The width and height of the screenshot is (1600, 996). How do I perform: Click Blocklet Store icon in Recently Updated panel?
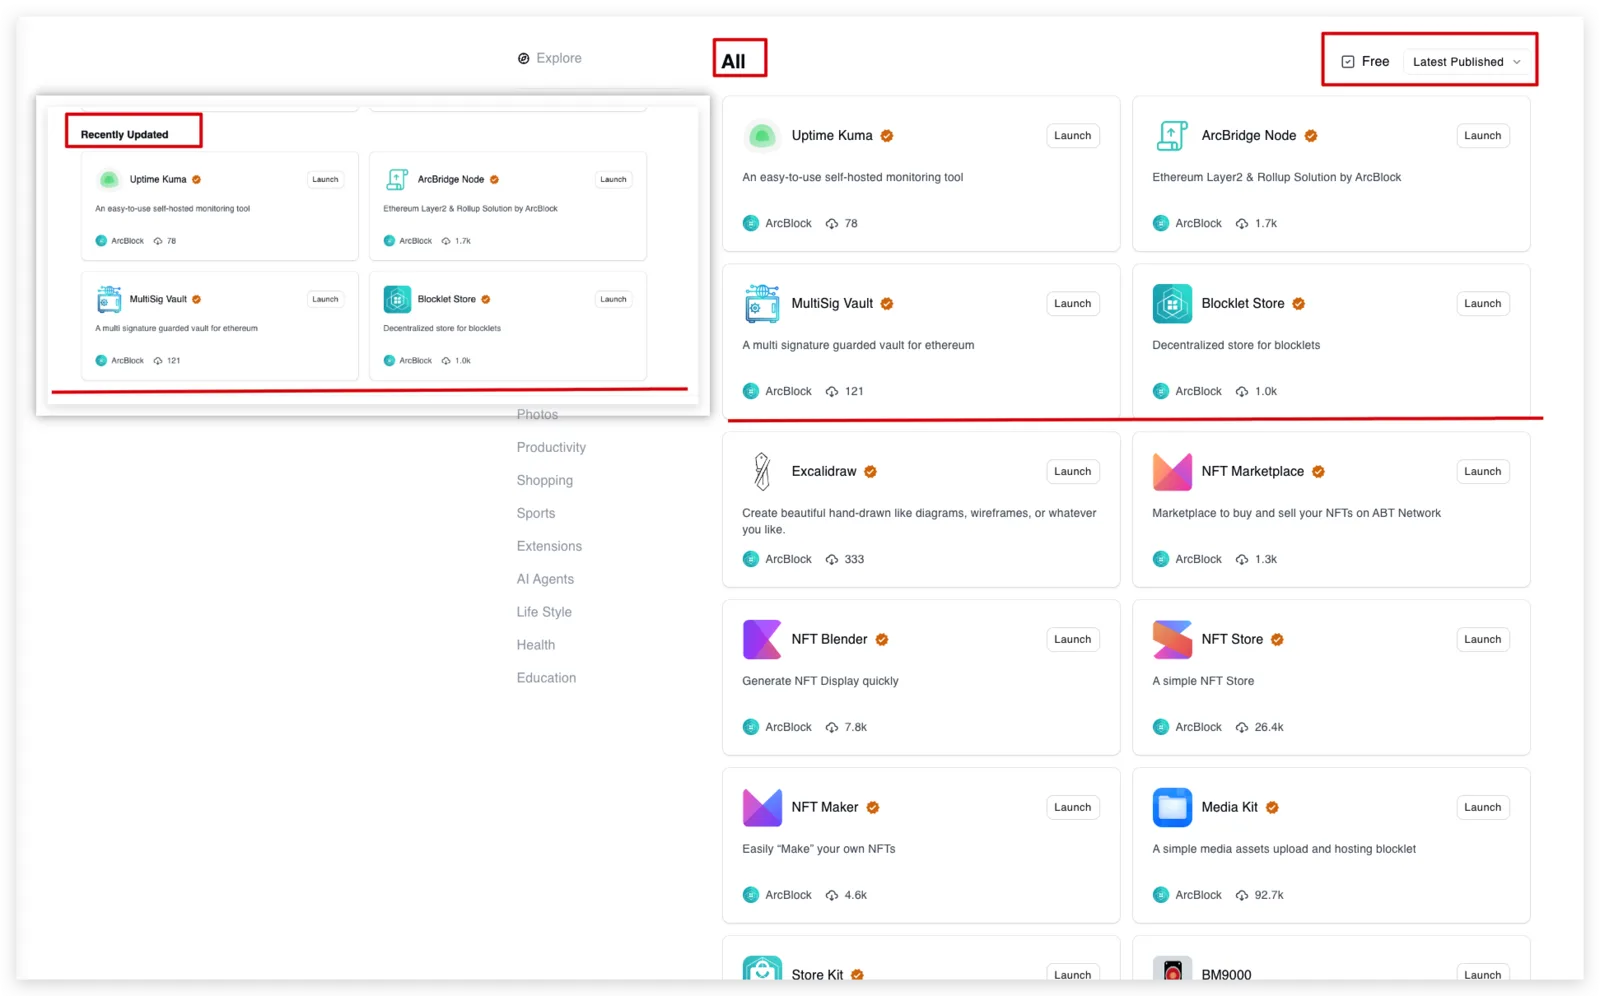pyautogui.click(x=397, y=299)
